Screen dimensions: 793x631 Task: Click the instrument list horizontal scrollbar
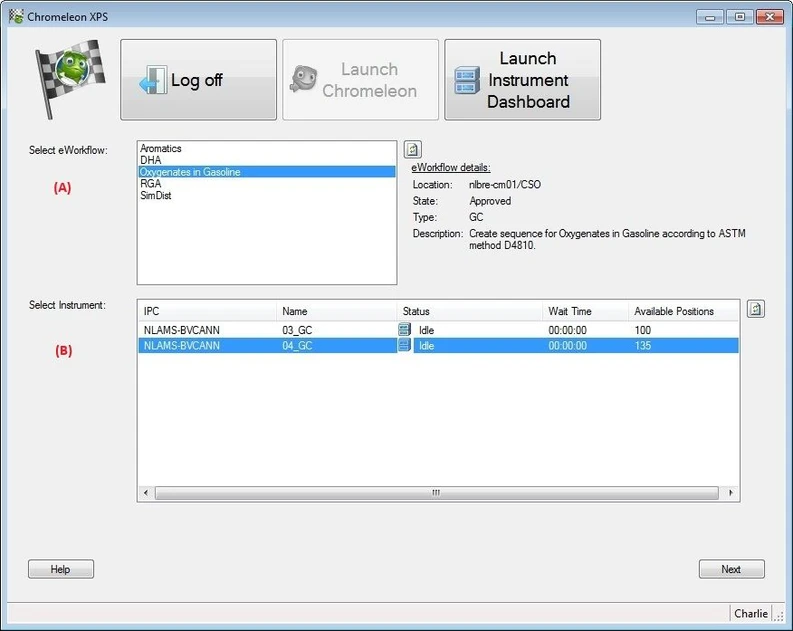point(436,493)
